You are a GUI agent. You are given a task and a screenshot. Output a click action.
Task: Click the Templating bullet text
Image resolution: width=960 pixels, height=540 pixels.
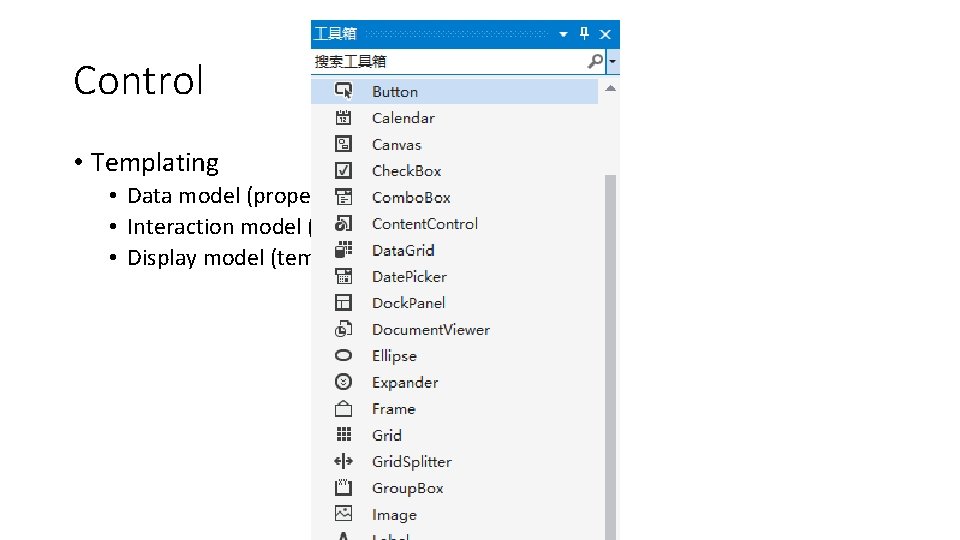coord(154,163)
